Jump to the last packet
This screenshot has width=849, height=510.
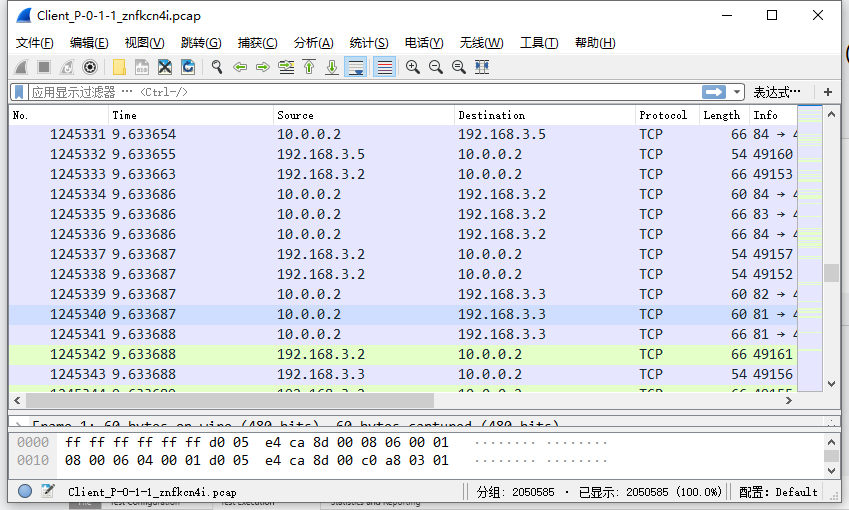[332, 67]
